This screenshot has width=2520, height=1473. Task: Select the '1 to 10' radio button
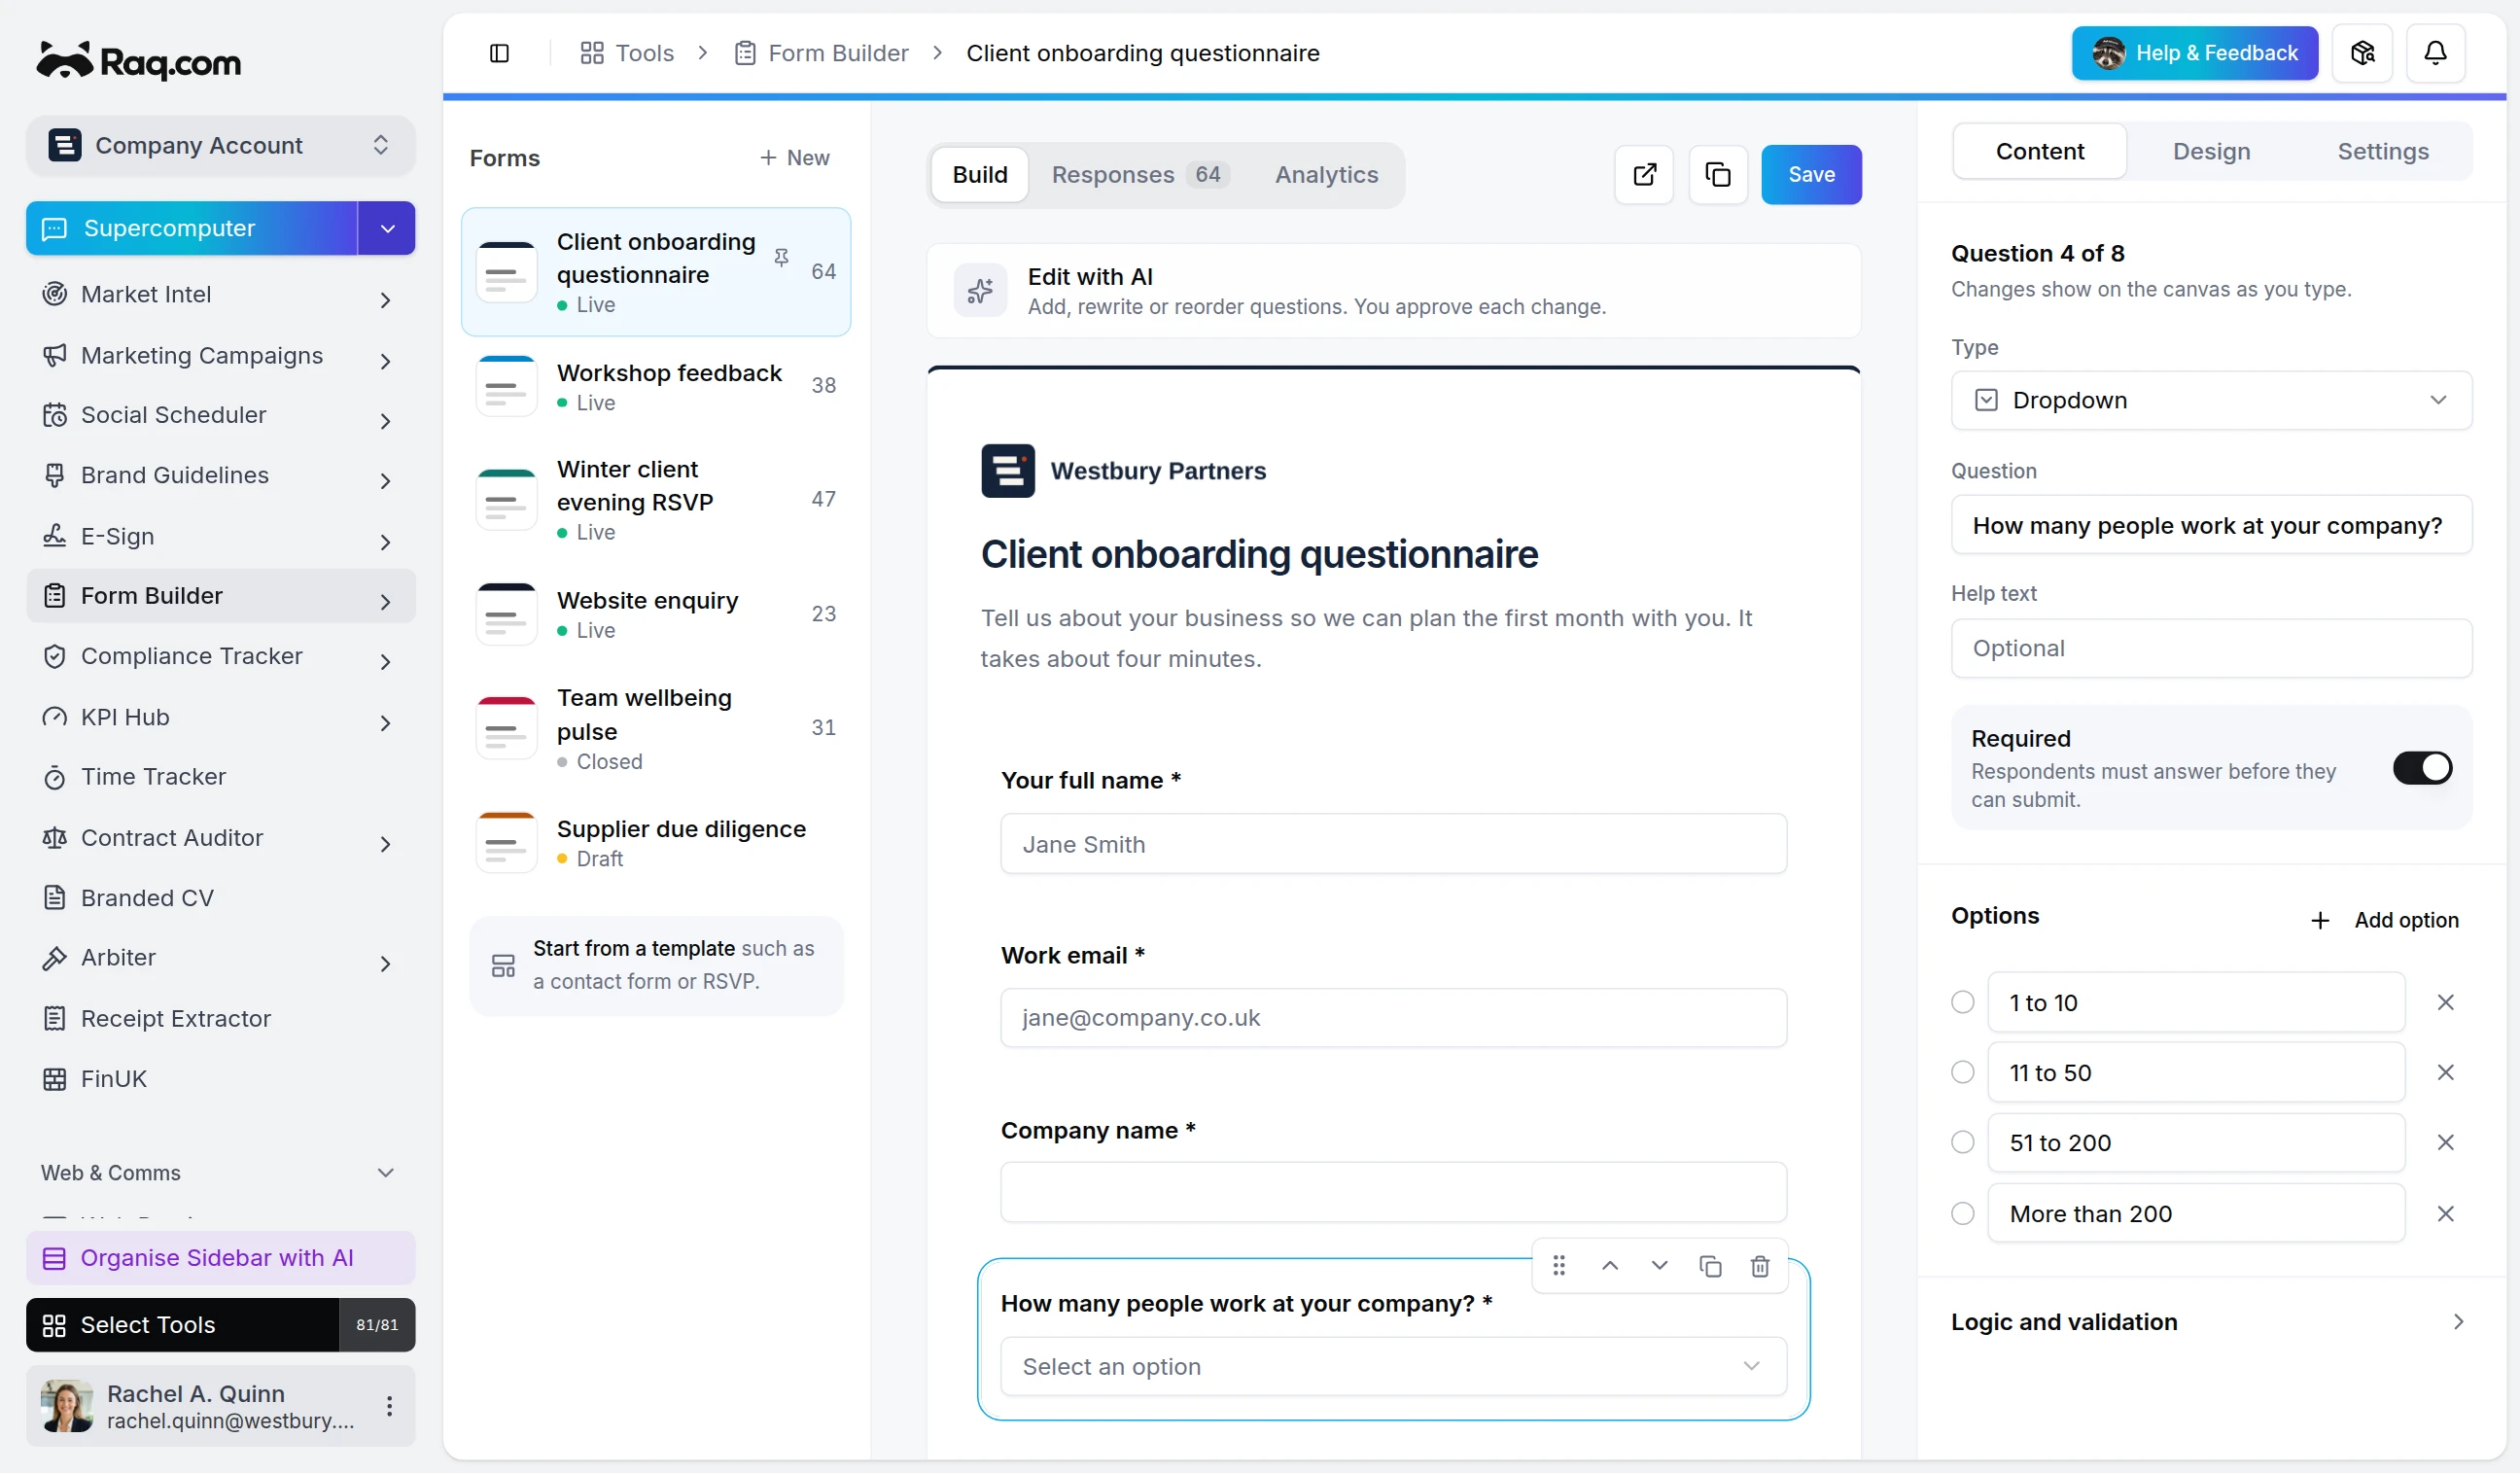[x=1963, y=1002]
